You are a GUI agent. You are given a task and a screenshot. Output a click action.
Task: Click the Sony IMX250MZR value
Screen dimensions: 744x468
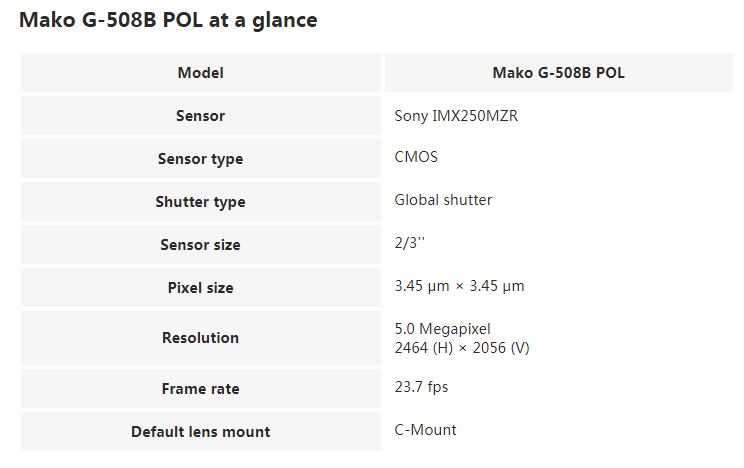(x=456, y=116)
